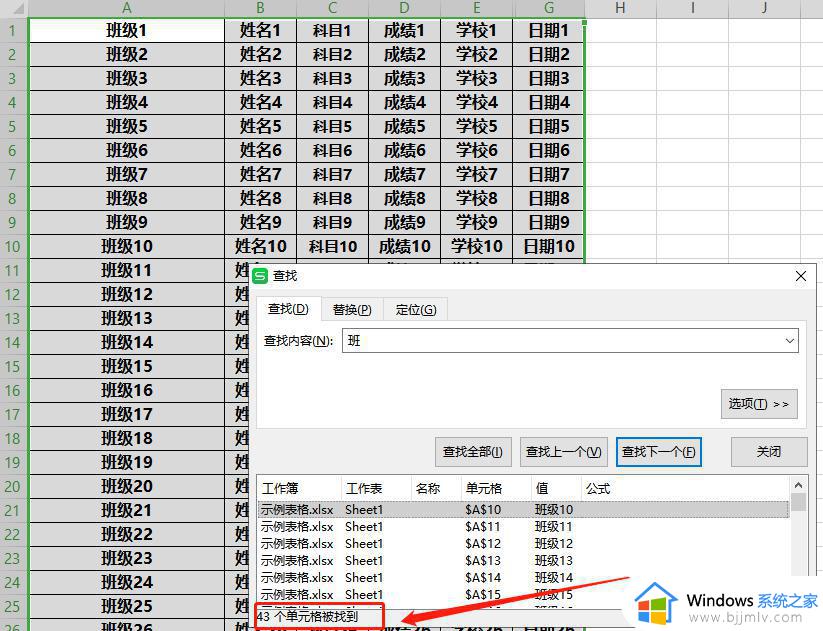Click cell containing 姓名2
The width and height of the screenshot is (823, 631).
(260, 55)
